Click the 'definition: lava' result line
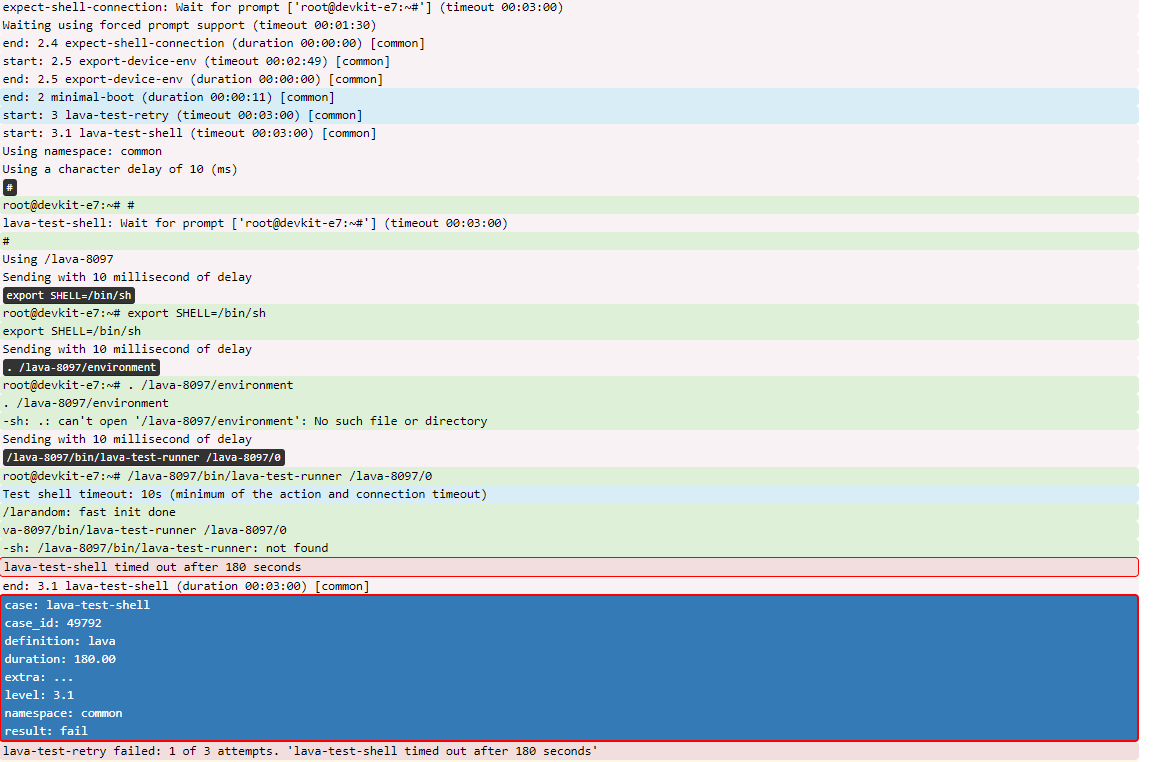1154x762 pixels. [570, 641]
